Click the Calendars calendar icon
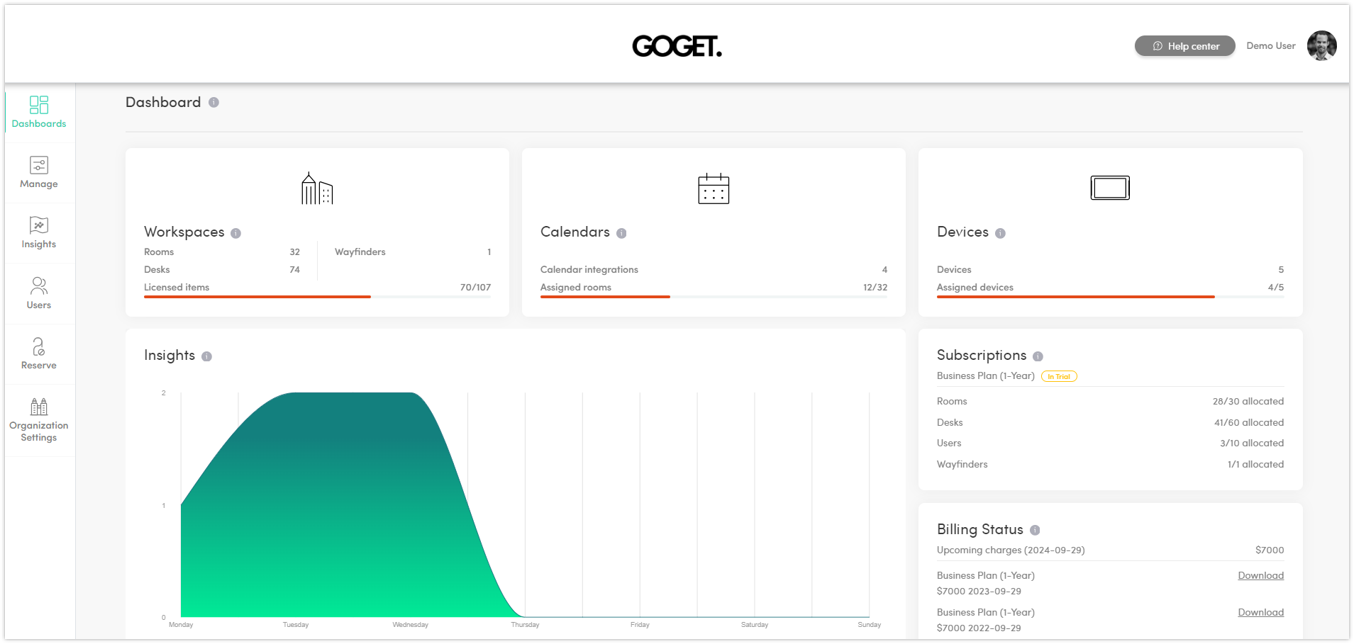Viewport: 1354px width, 644px height. pyautogui.click(x=712, y=188)
